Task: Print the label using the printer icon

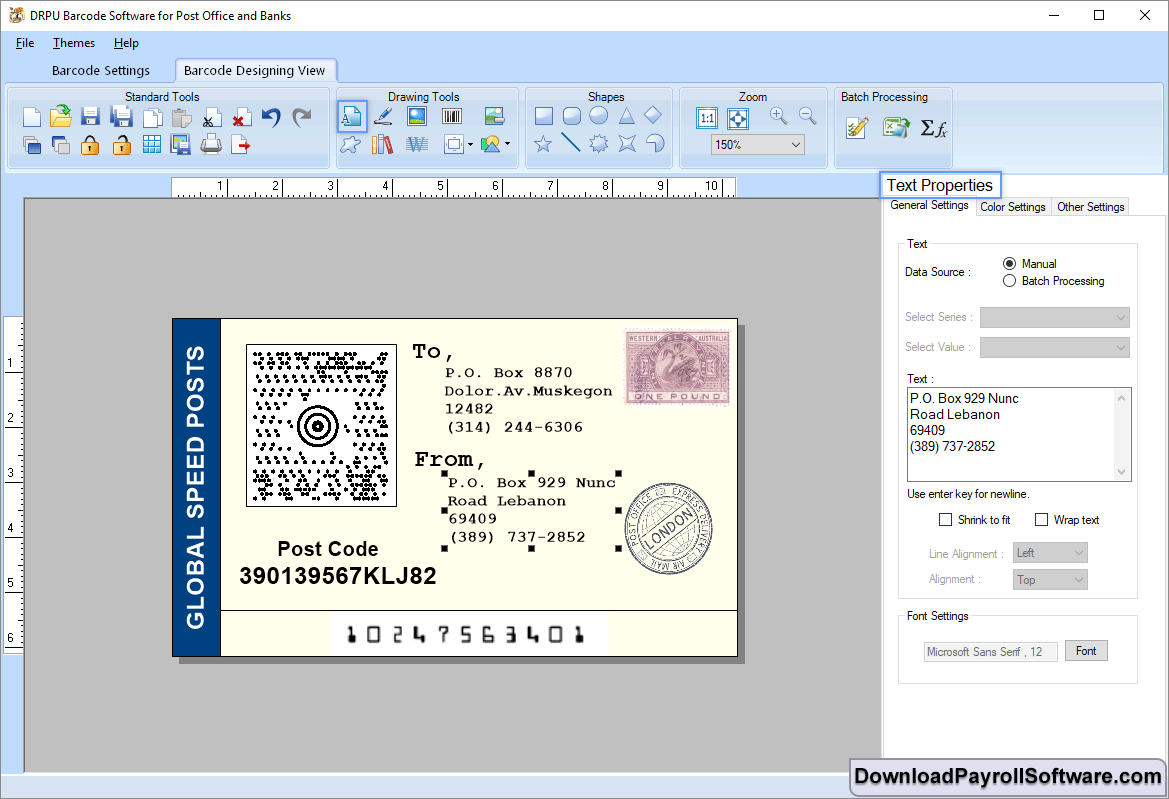Action: (211, 144)
